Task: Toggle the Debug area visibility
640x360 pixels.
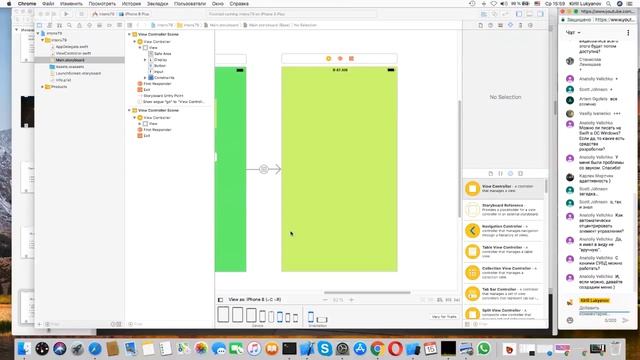Action: pyautogui.click(x=529, y=14)
